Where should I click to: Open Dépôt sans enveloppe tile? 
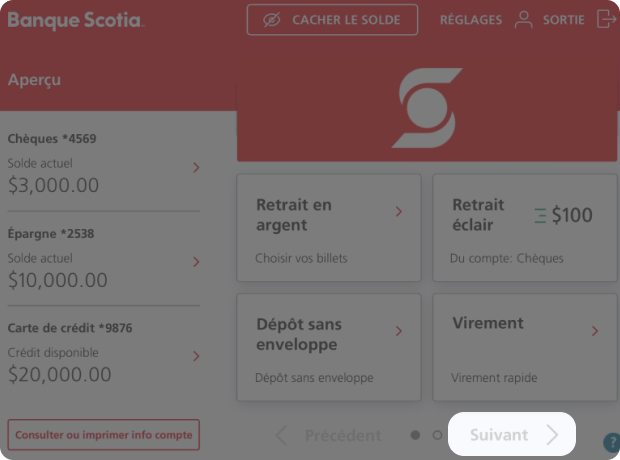point(329,347)
